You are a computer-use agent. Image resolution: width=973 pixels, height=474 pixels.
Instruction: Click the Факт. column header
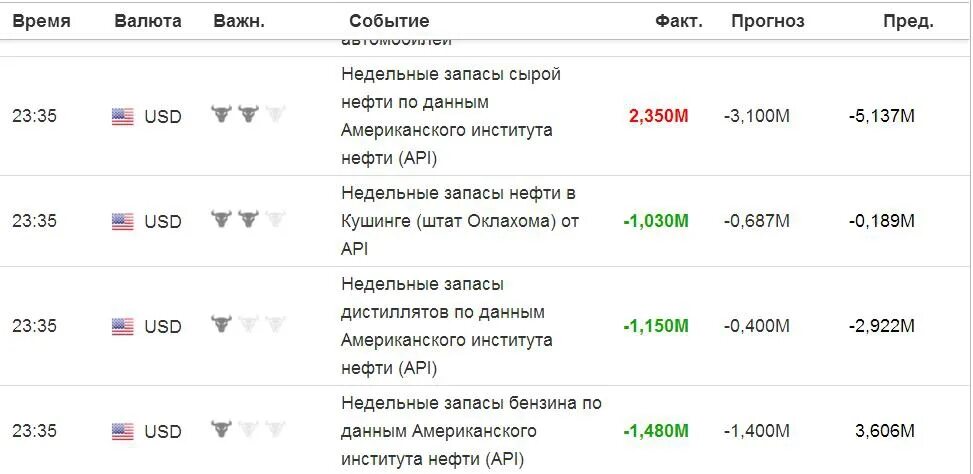[x=679, y=21]
